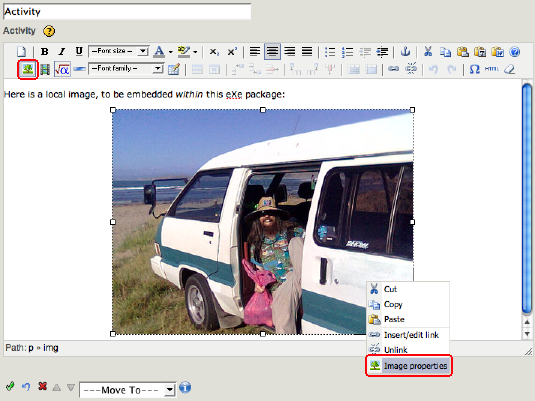Click Paste as plain text icon

(480, 52)
